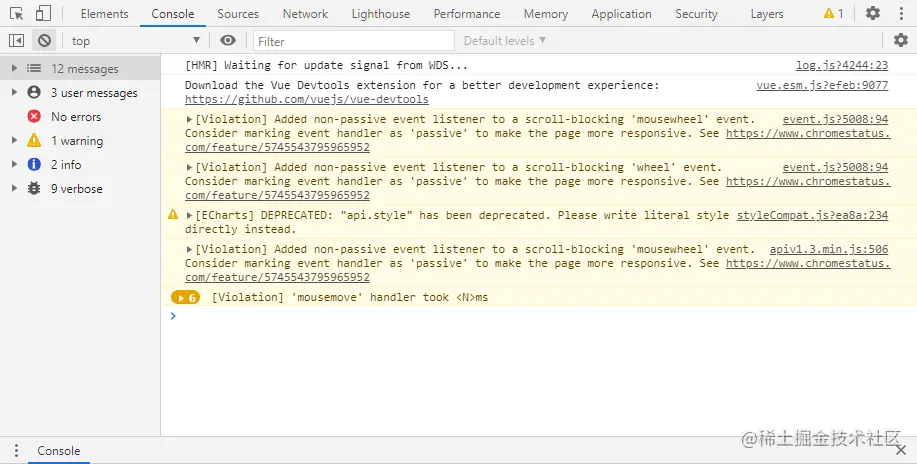Open DevTools settings gear in tab bar
The image size is (917, 464).
tap(873, 13)
